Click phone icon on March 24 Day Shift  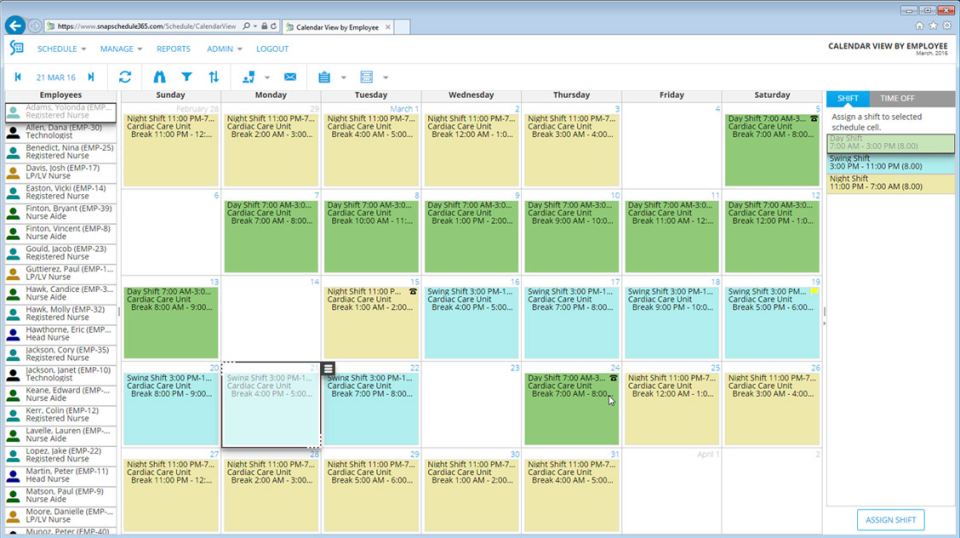tap(613, 378)
